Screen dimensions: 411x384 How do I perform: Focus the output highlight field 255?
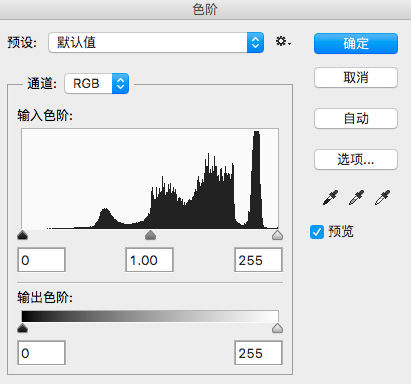pos(258,353)
